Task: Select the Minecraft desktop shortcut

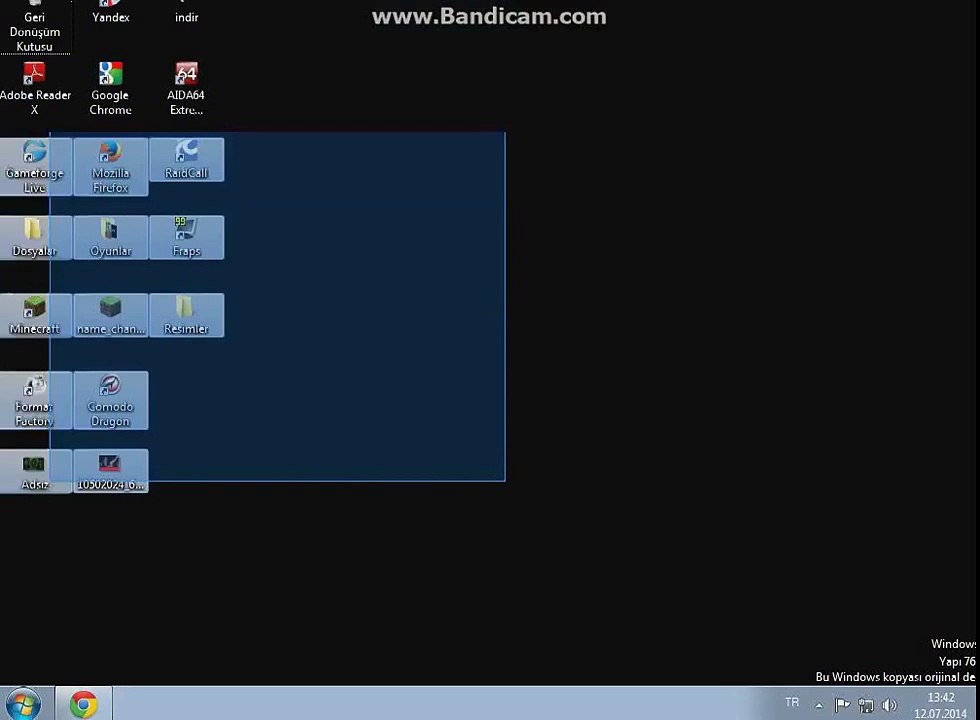Action: [34, 315]
